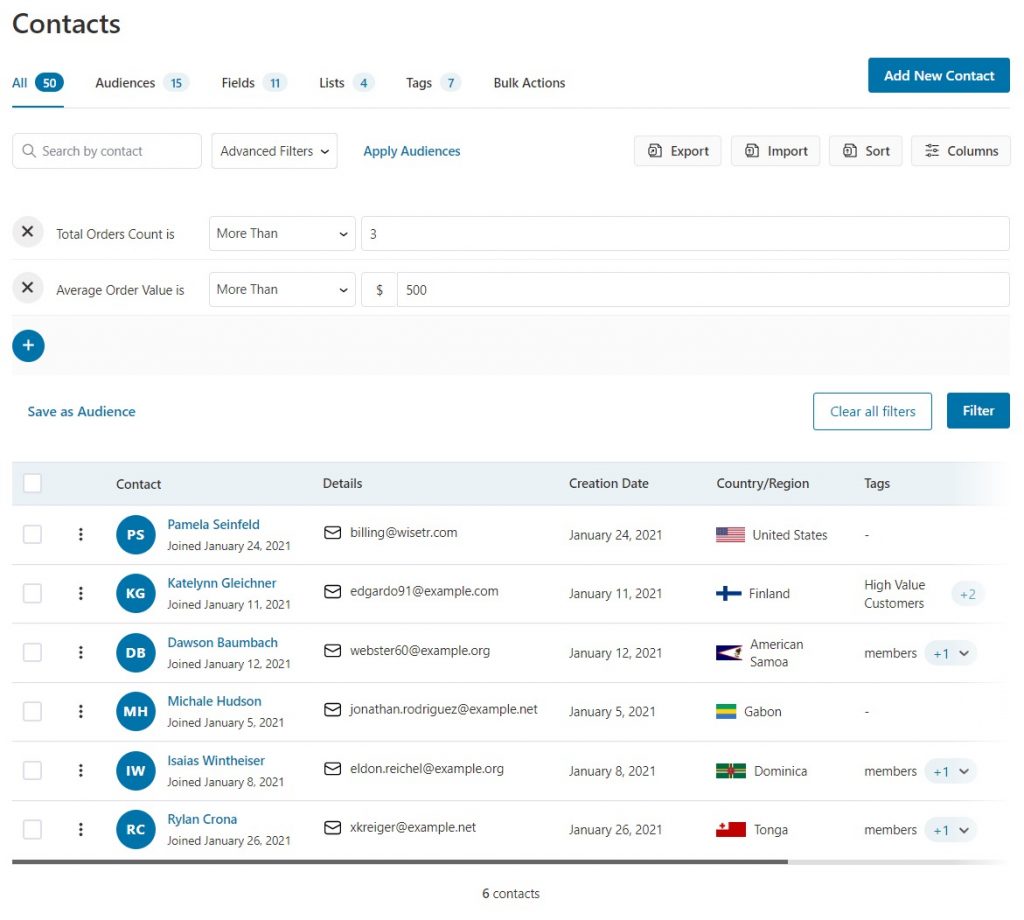Screen dimensions: 1024x920
Task: Expand tags for Dawson Baumbach
Action: (951, 654)
